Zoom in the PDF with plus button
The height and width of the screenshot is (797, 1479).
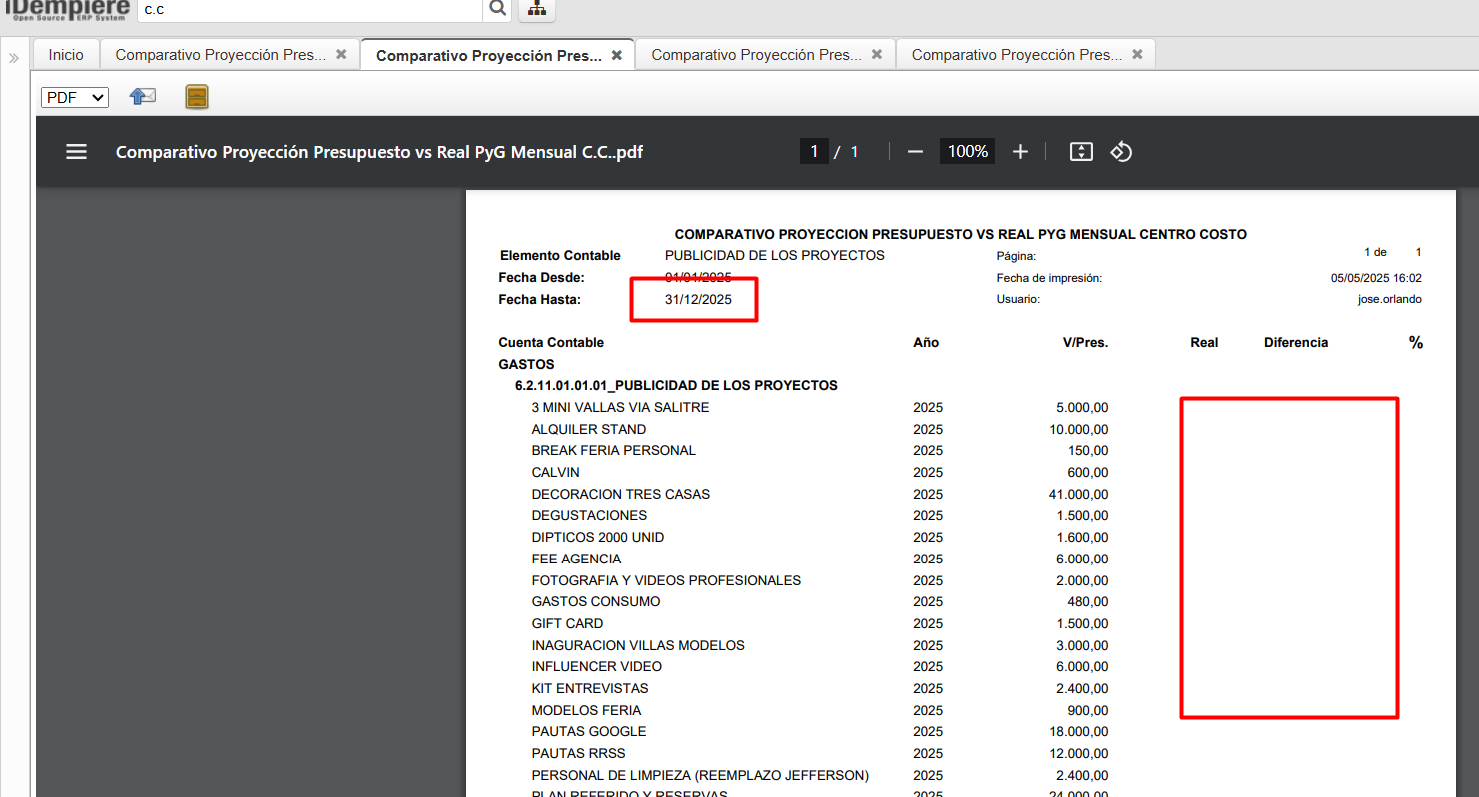coord(1020,152)
